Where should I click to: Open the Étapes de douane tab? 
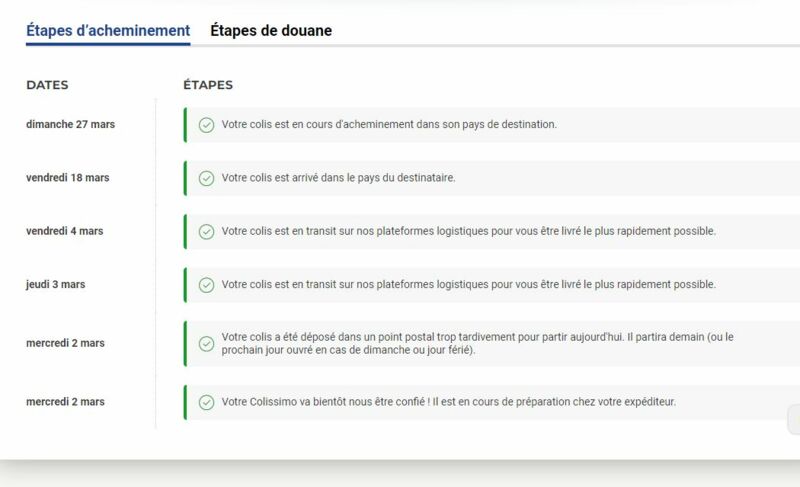click(x=271, y=31)
